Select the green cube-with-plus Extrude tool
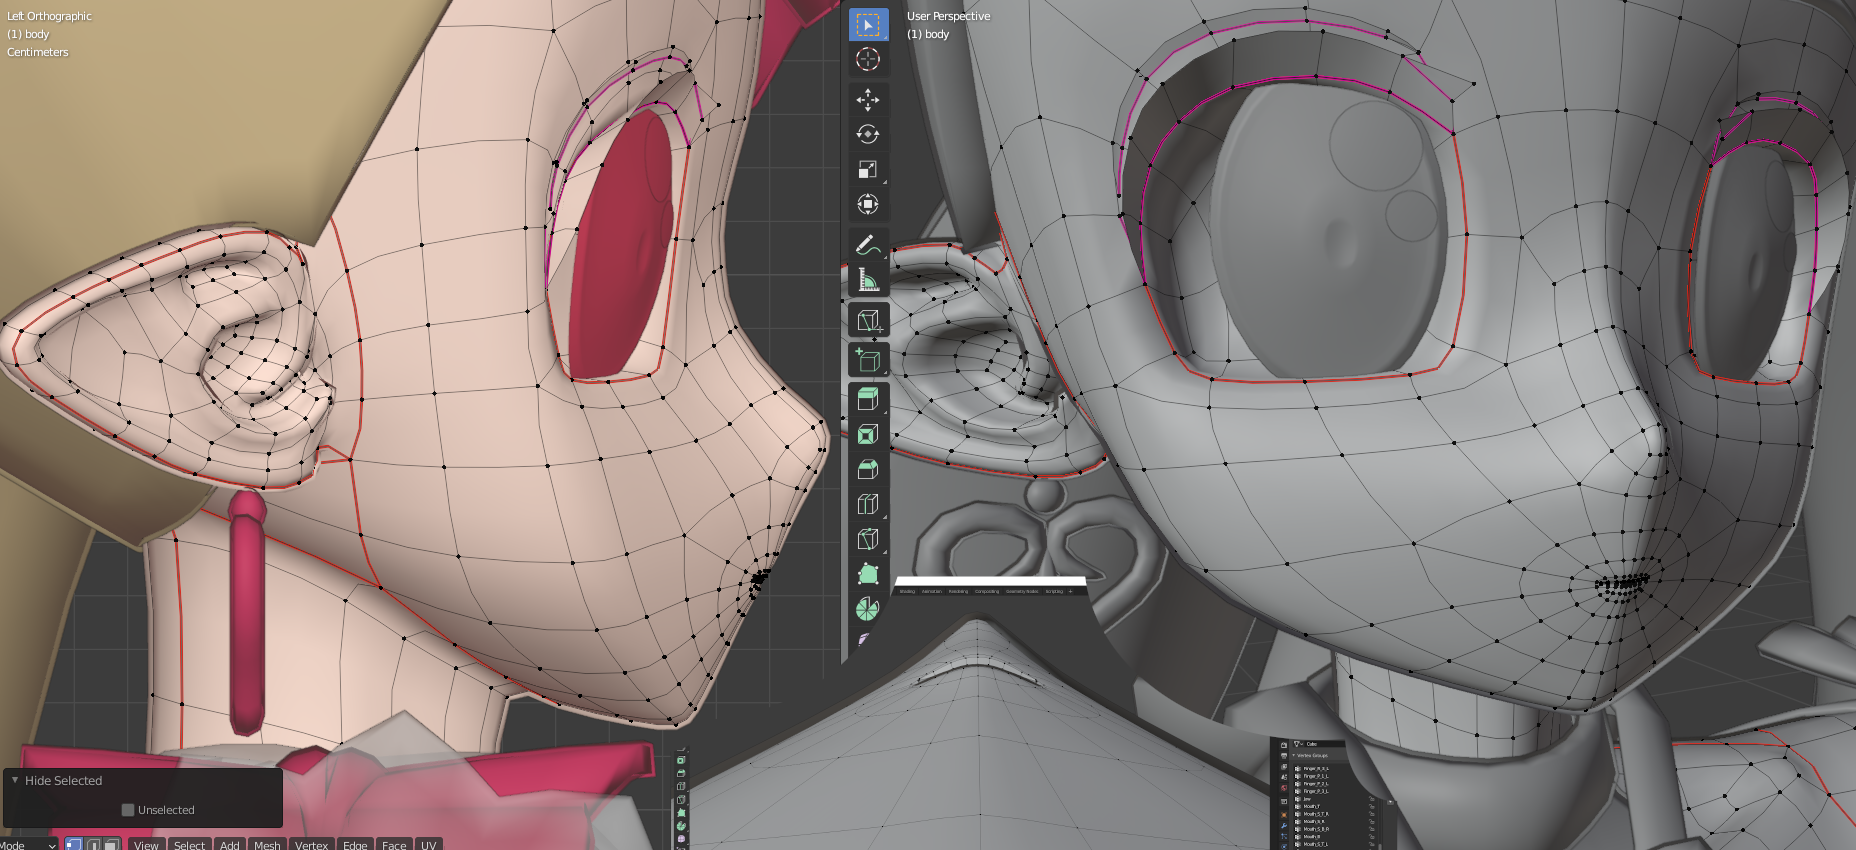The height and width of the screenshot is (850, 1856). coord(868,359)
